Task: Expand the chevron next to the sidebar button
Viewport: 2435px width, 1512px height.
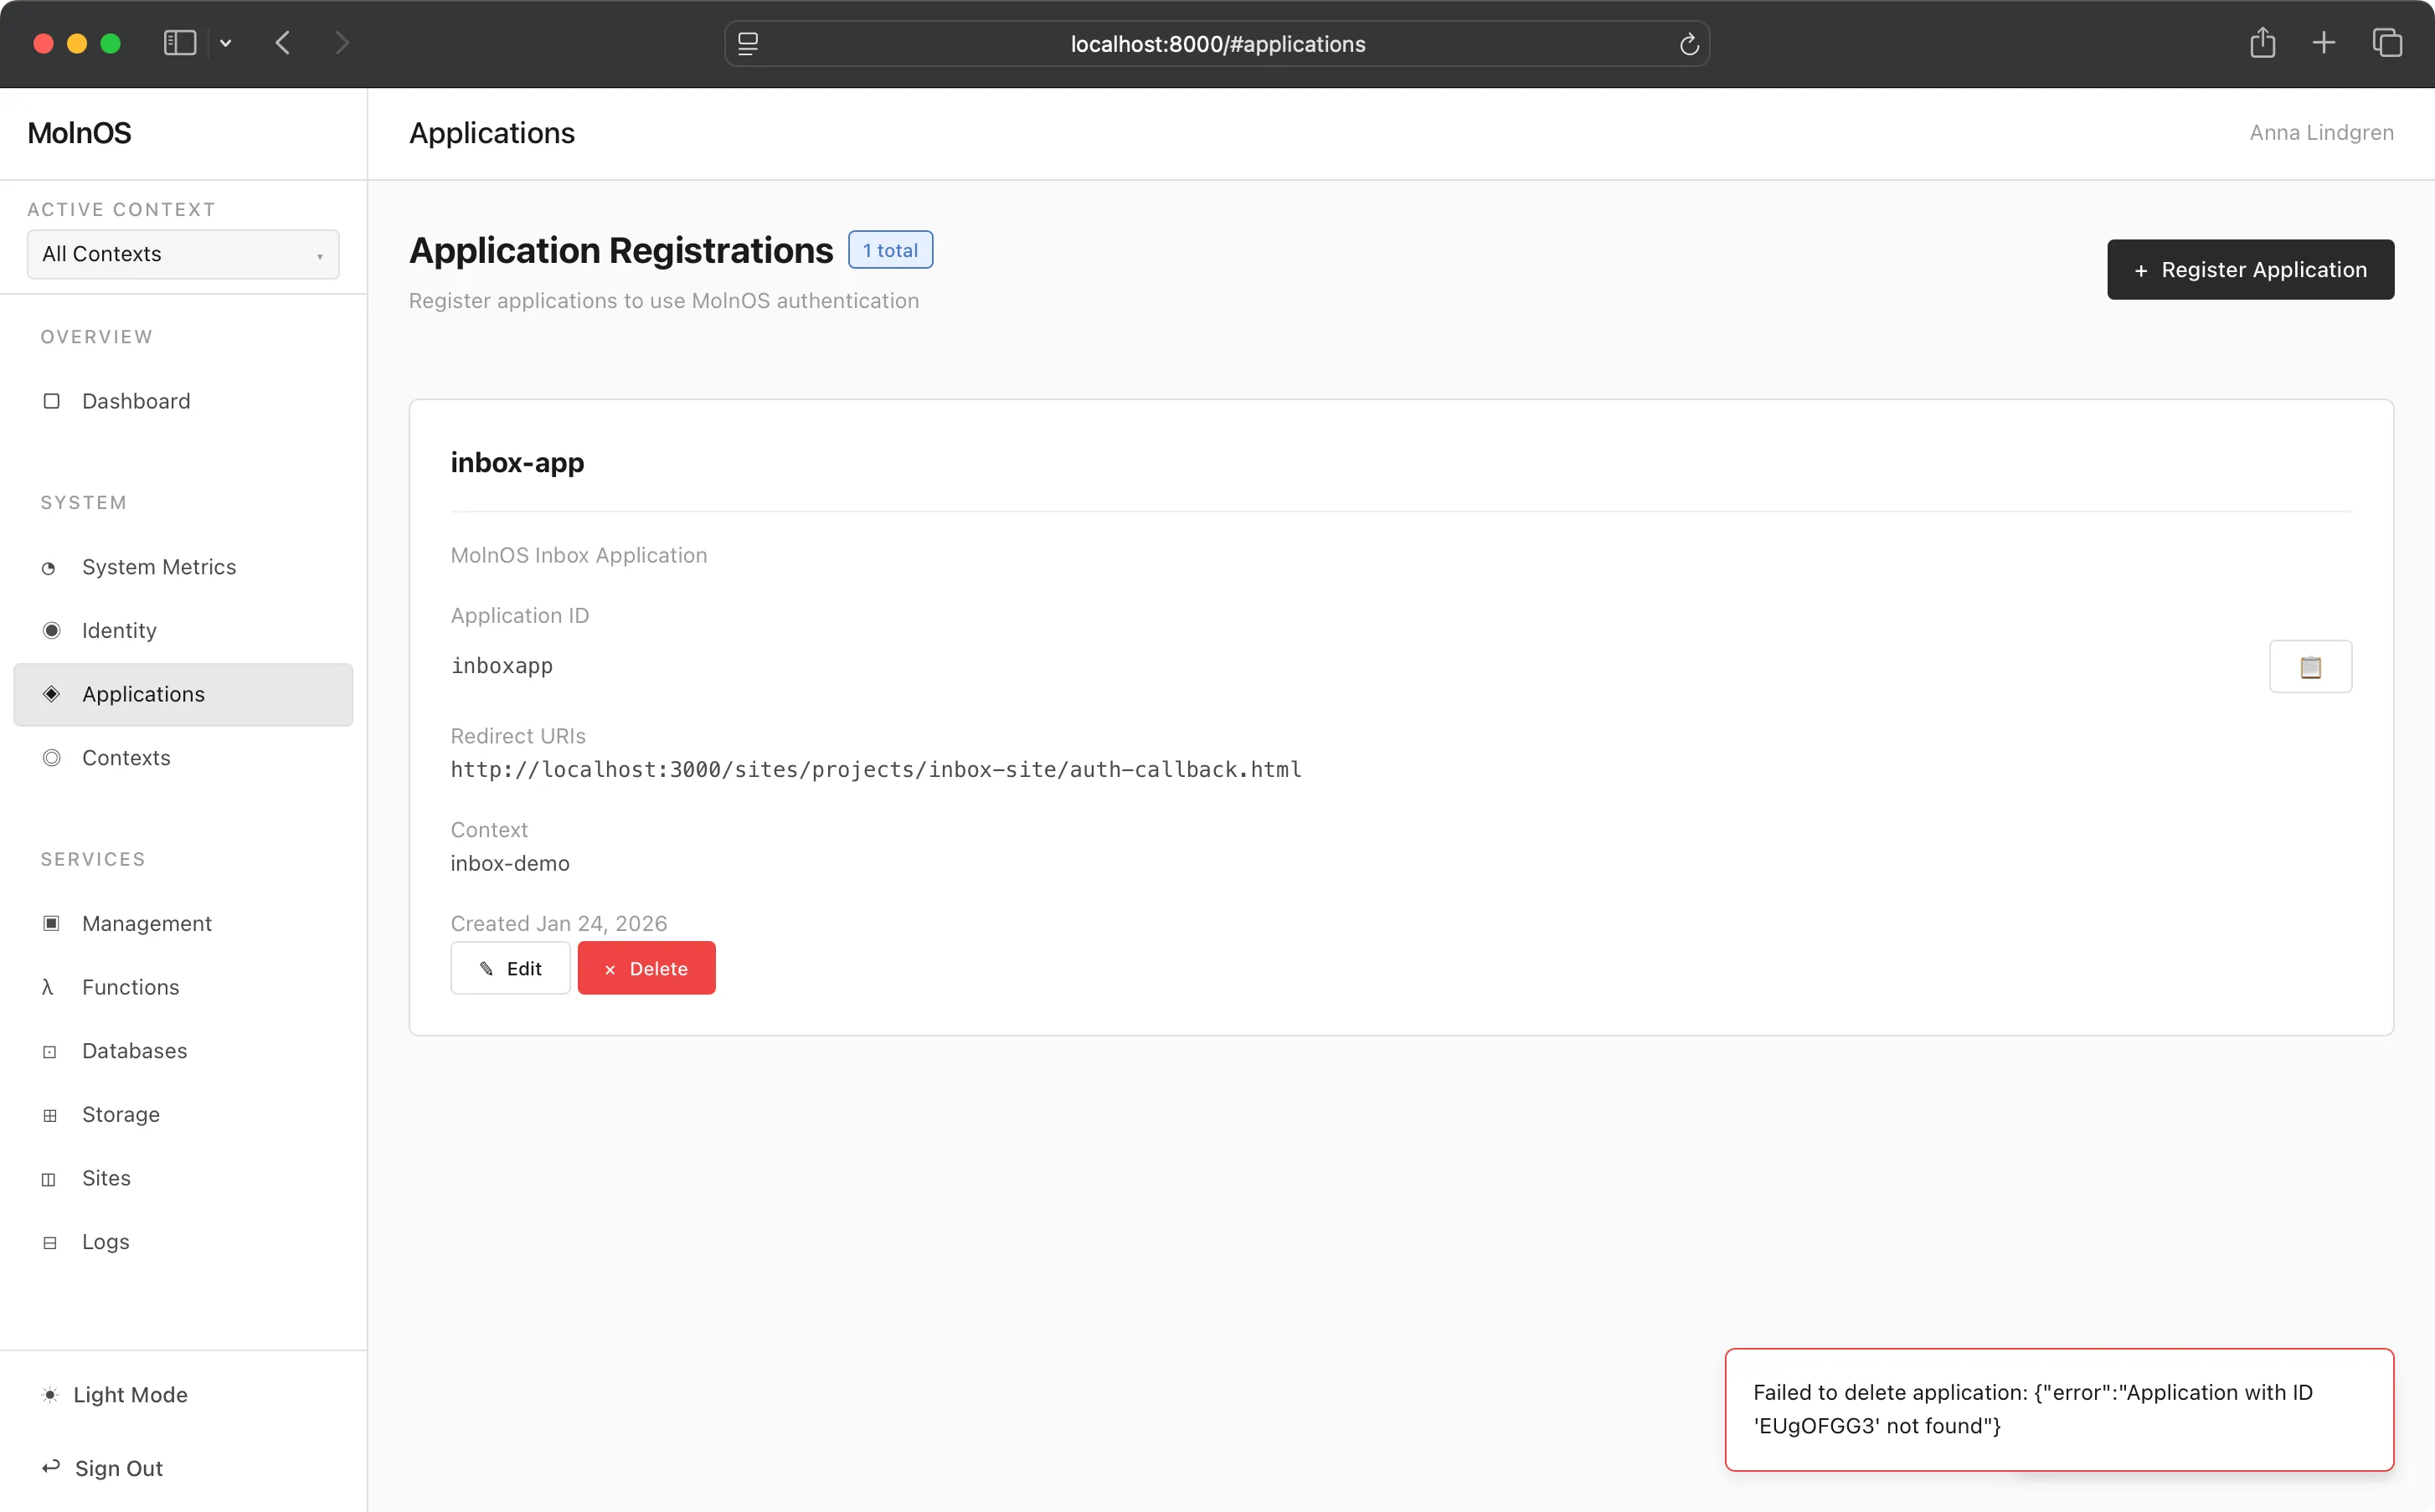Action: tap(225, 43)
